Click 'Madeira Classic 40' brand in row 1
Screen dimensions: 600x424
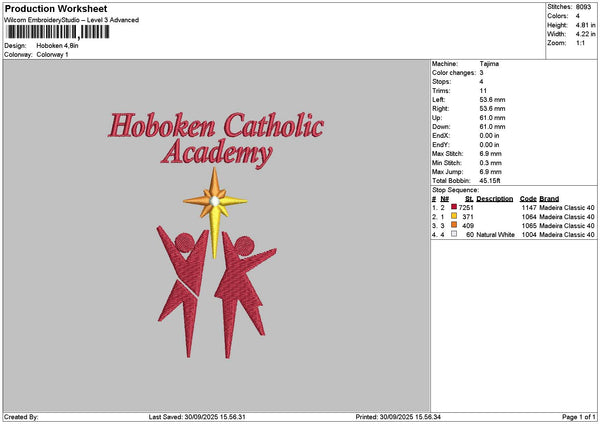click(x=567, y=208)
